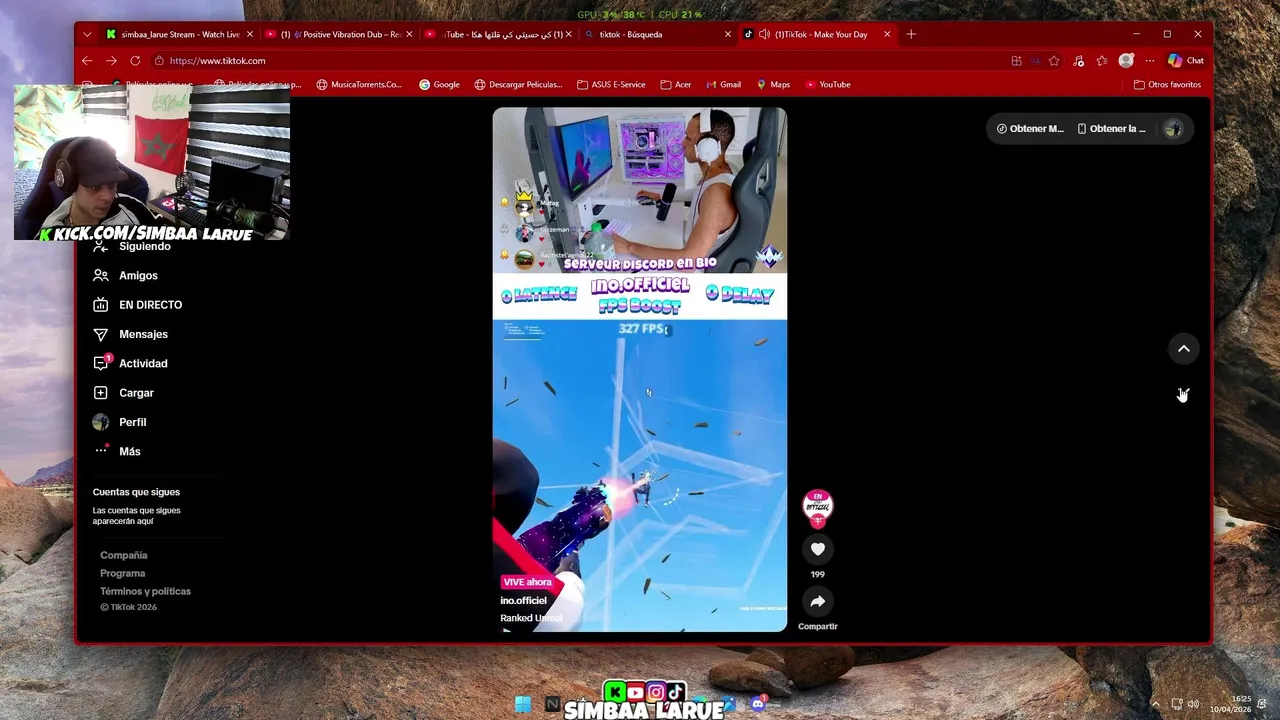Open the Acer bookmark folder

point(676,85)
